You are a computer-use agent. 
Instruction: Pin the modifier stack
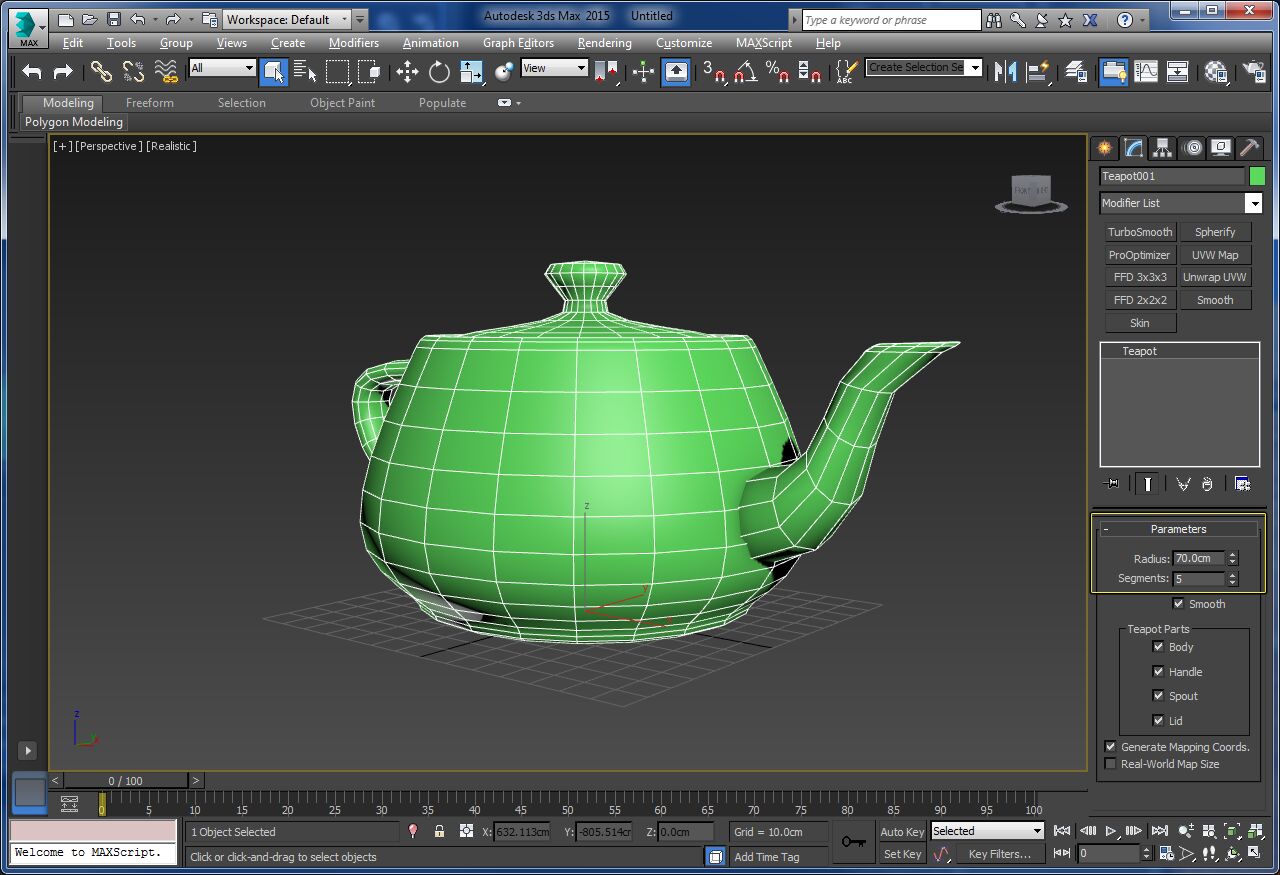(x=1111, y=483)
